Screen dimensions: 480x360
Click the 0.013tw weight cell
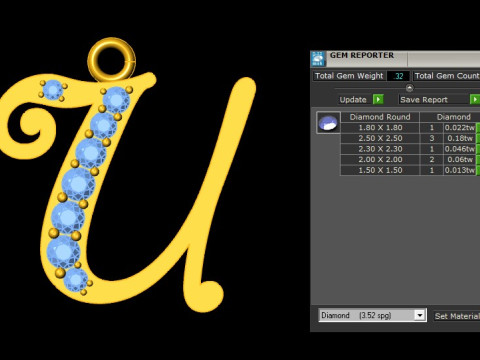pyautogui.click(x=460, y=170)
